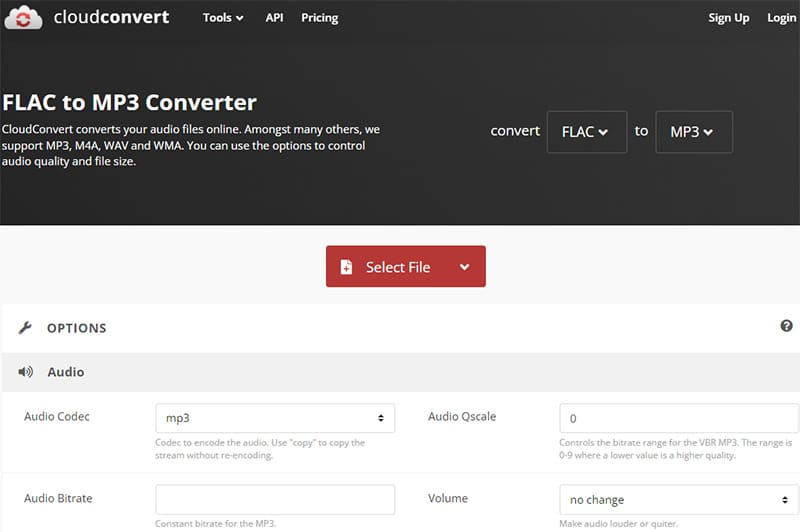Click the 'to' label between format dropdowns
The width and height of the screenshot is (800, 532).
[x=641, y=131]
